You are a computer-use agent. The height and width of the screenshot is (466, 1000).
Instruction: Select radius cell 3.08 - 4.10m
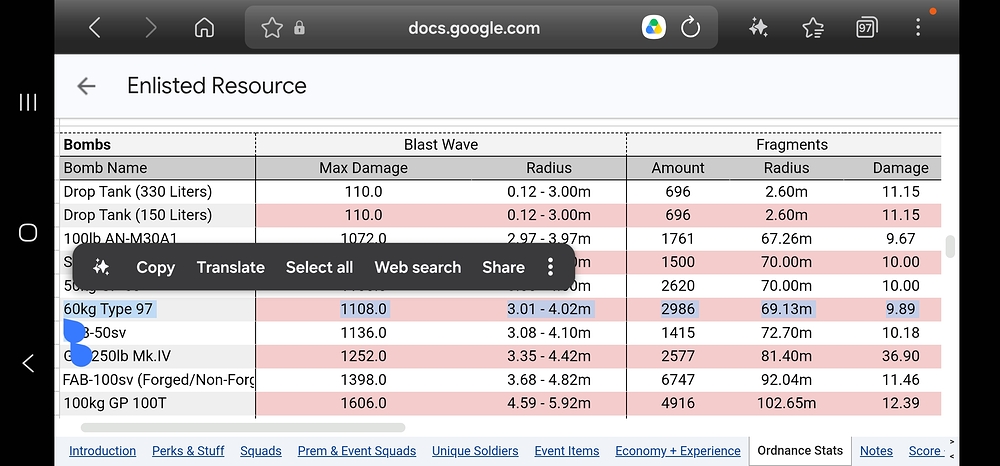point(549,333)
